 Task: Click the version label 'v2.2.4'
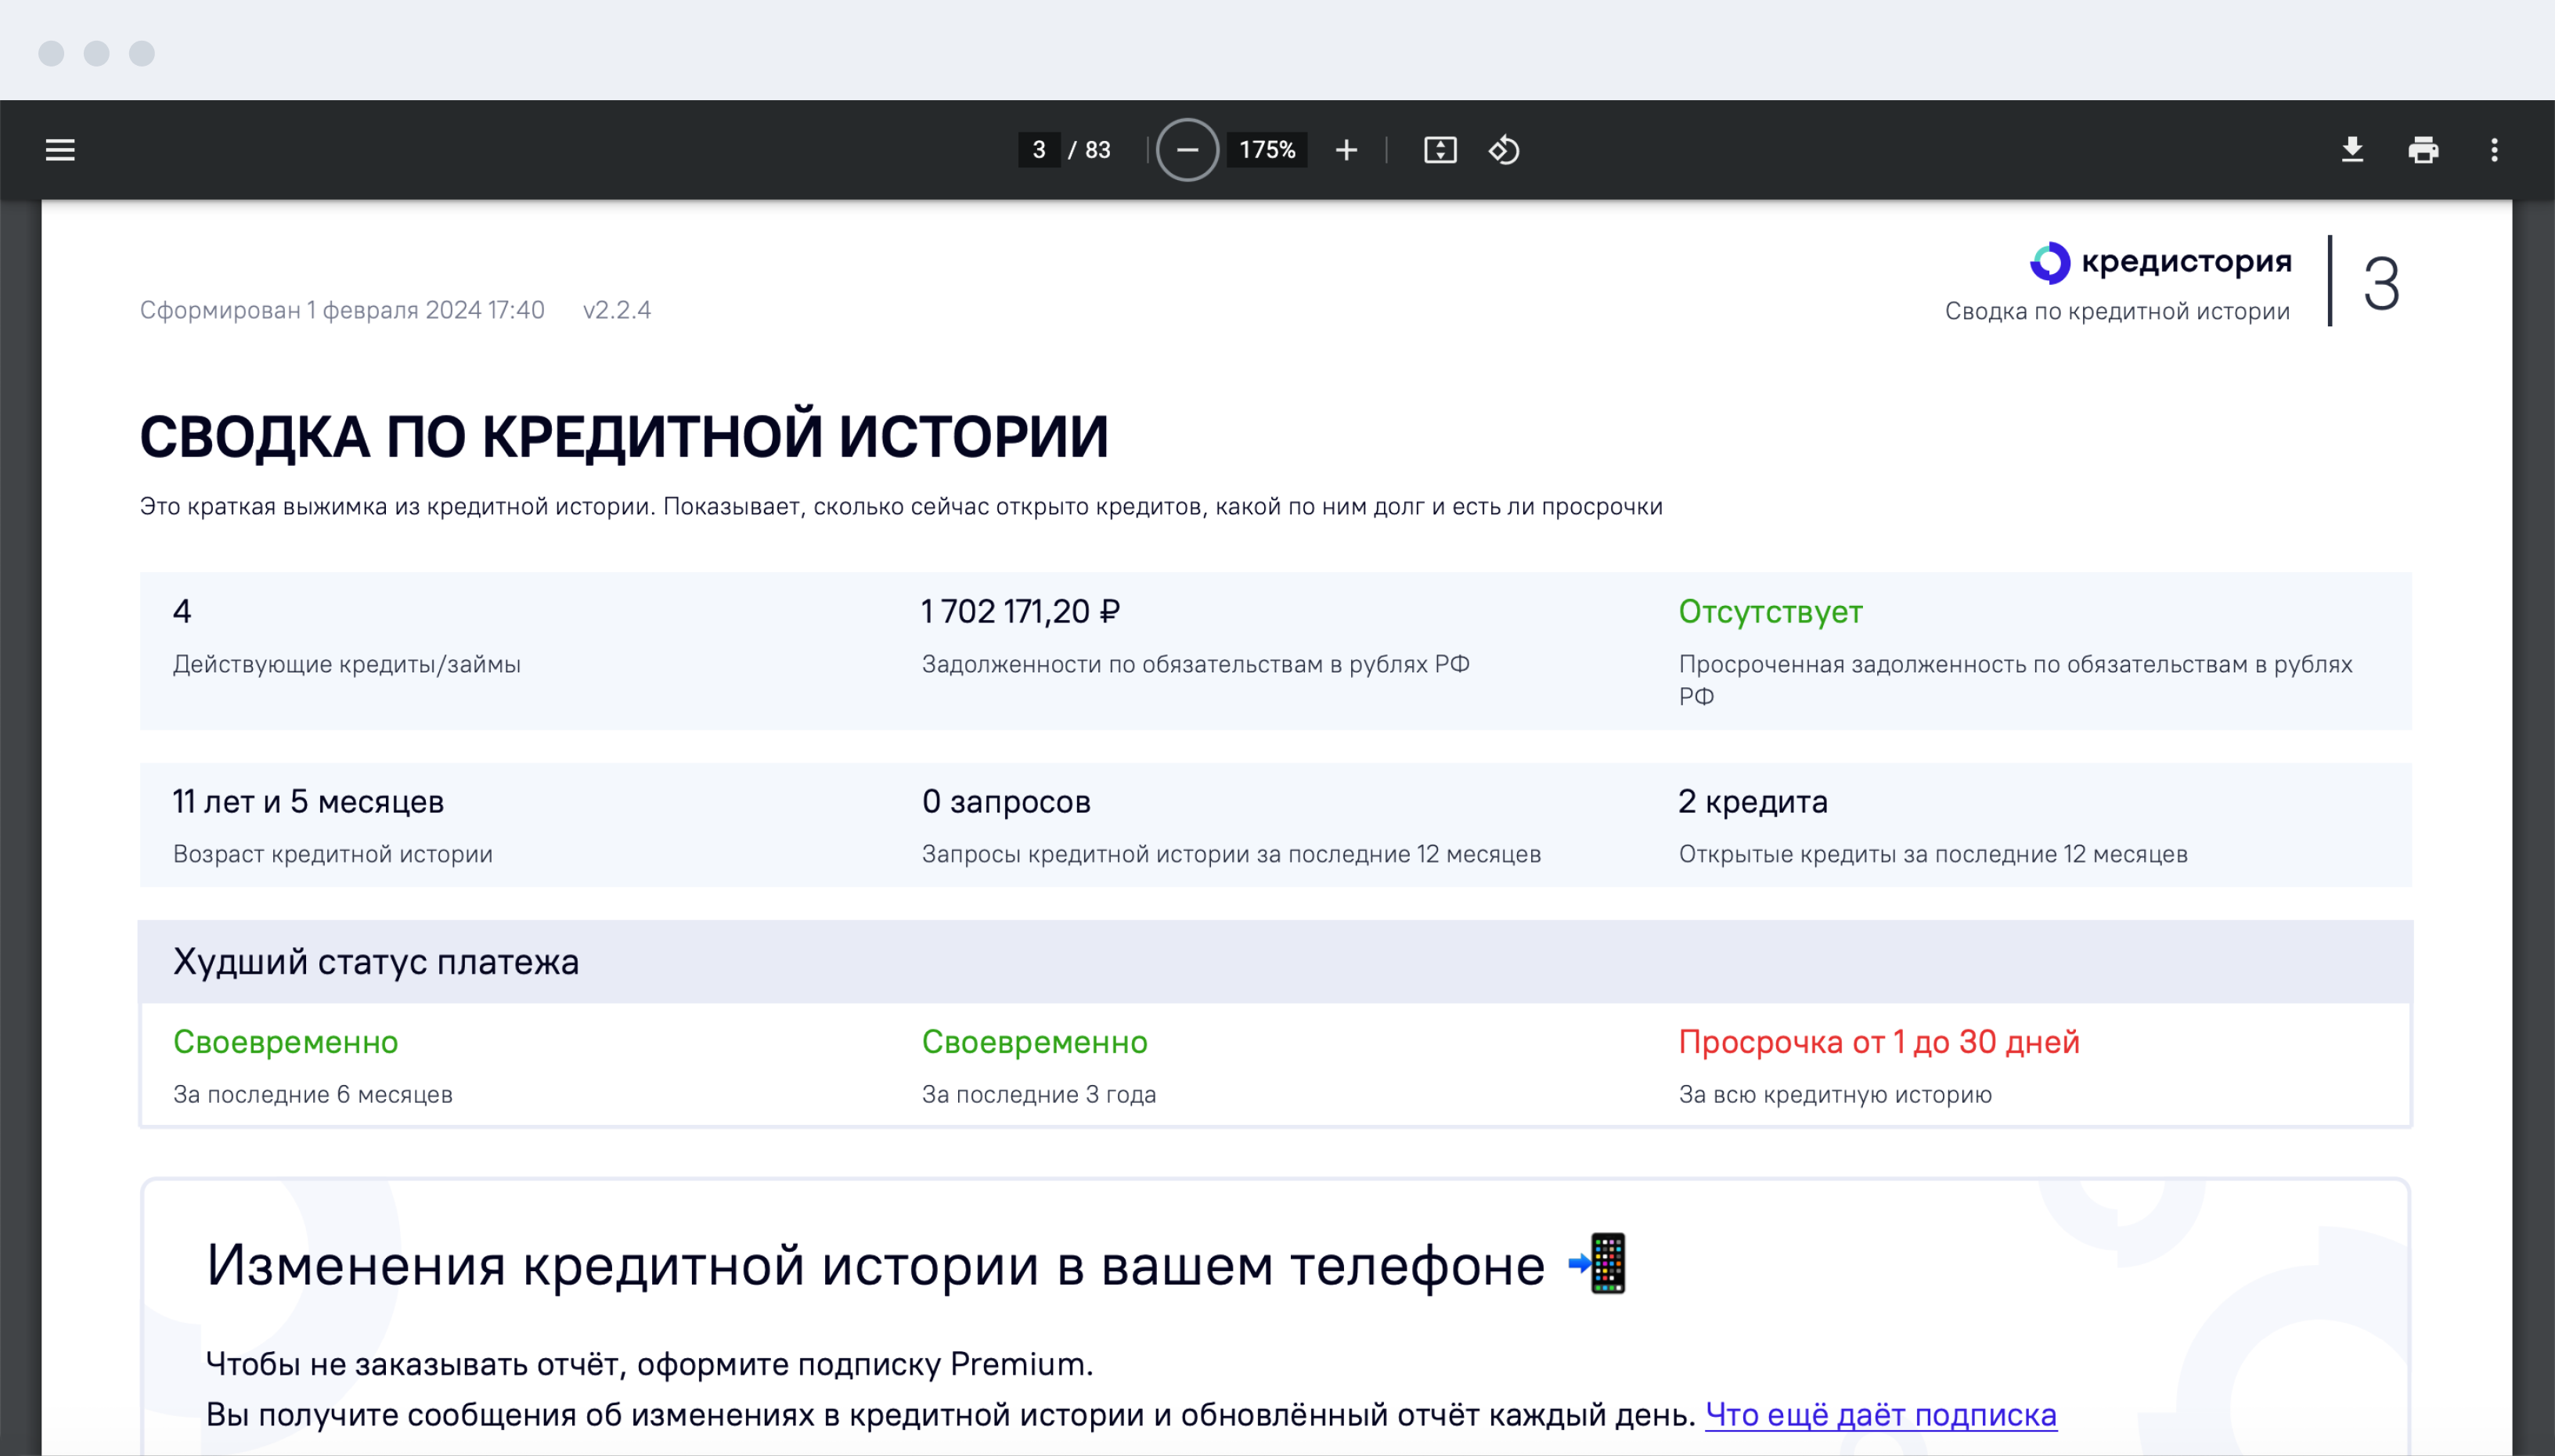617,310
